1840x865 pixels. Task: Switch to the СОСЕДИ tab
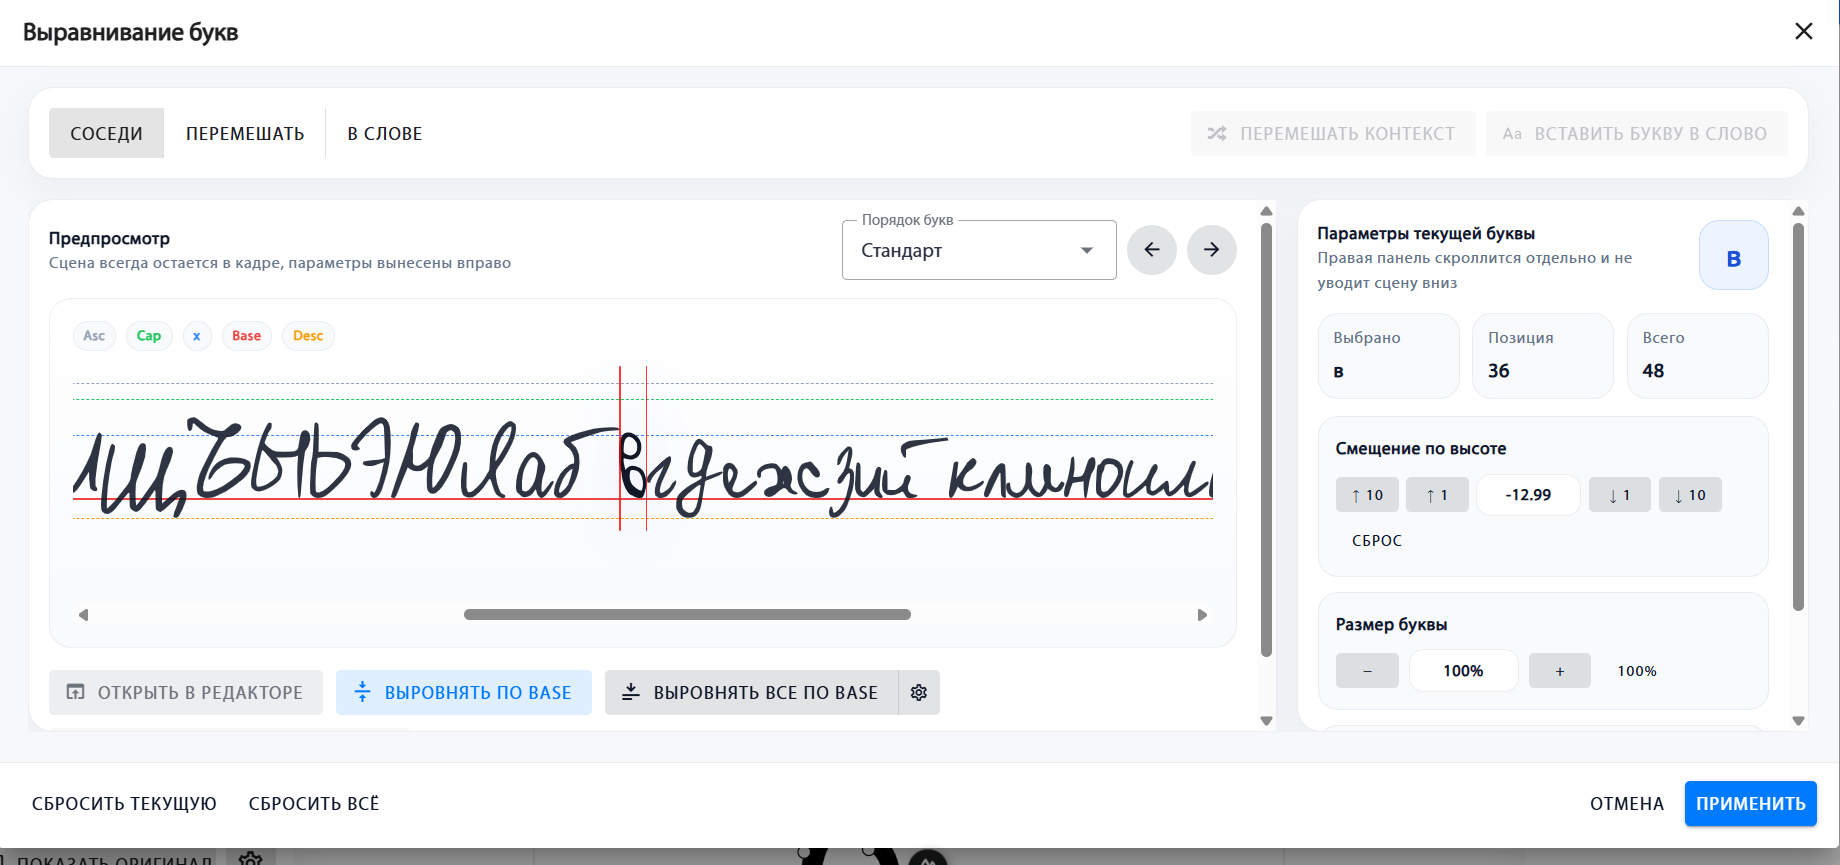(x=106, y=133)
